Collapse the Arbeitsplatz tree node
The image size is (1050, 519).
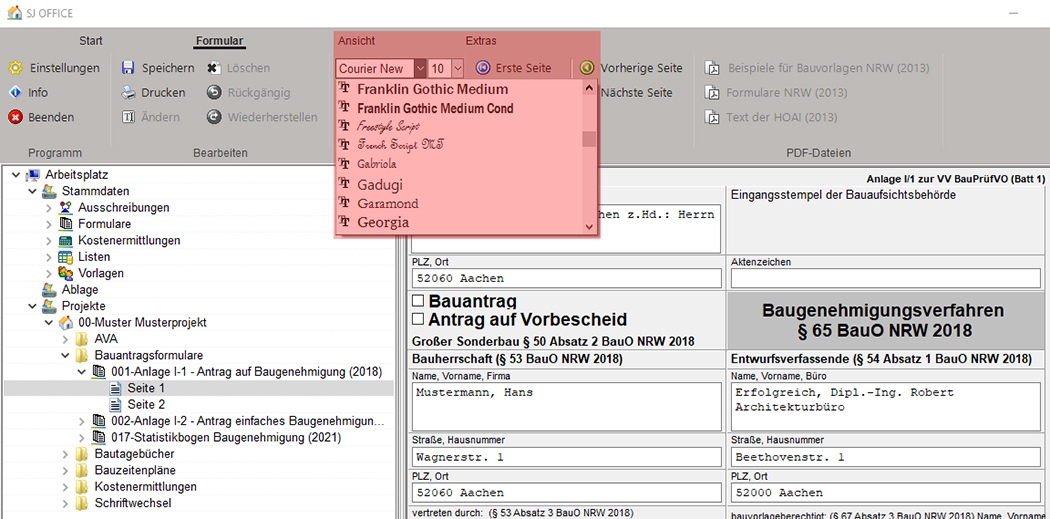pyautogui.click(x=15, y=175)
